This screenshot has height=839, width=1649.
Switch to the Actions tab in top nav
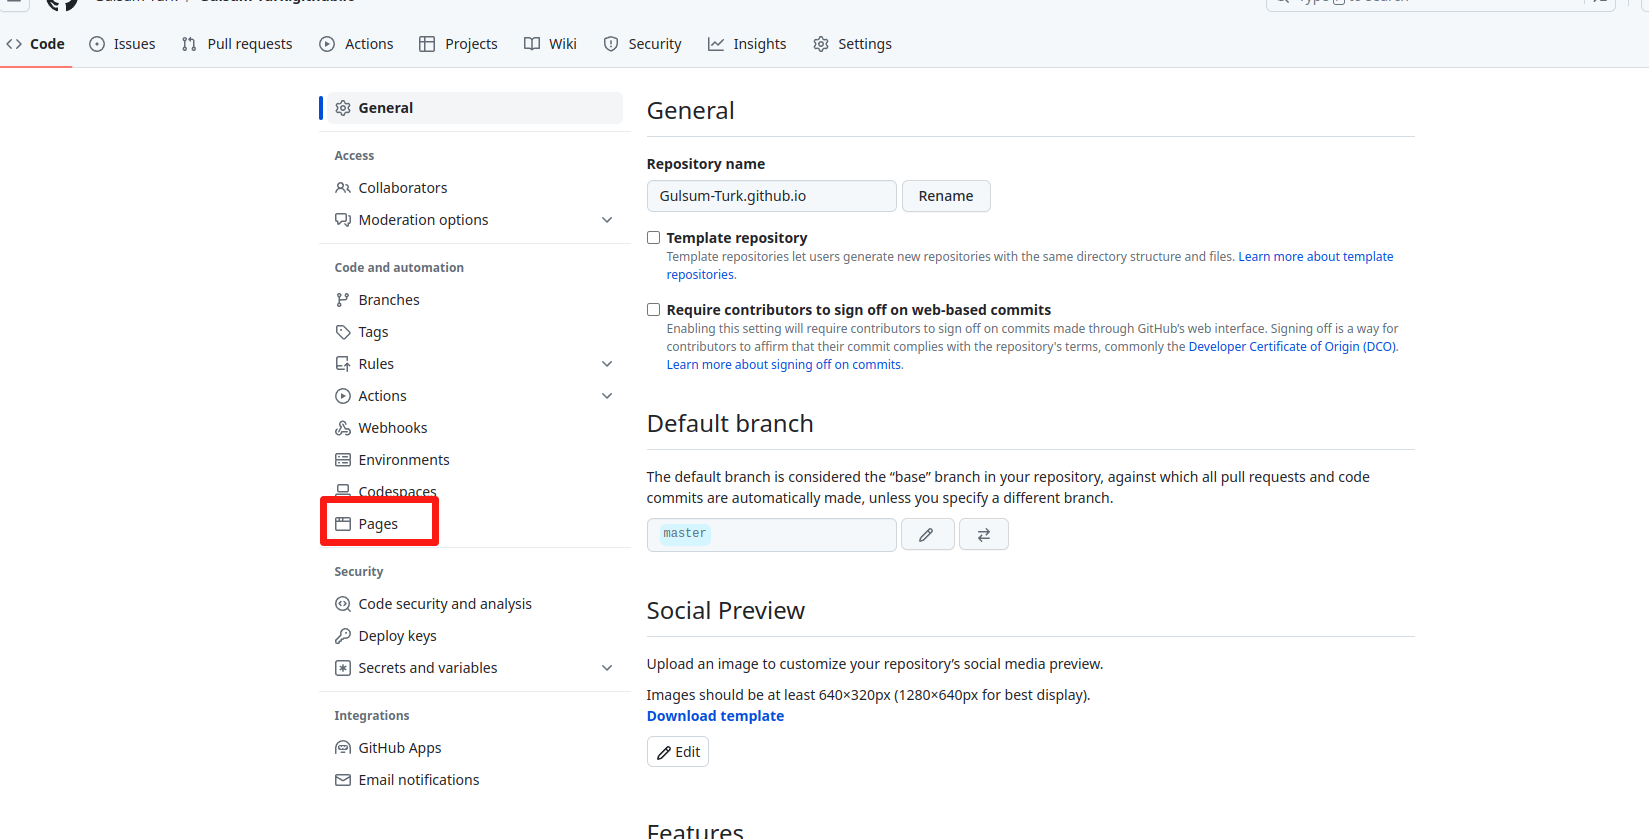(356, 44)
